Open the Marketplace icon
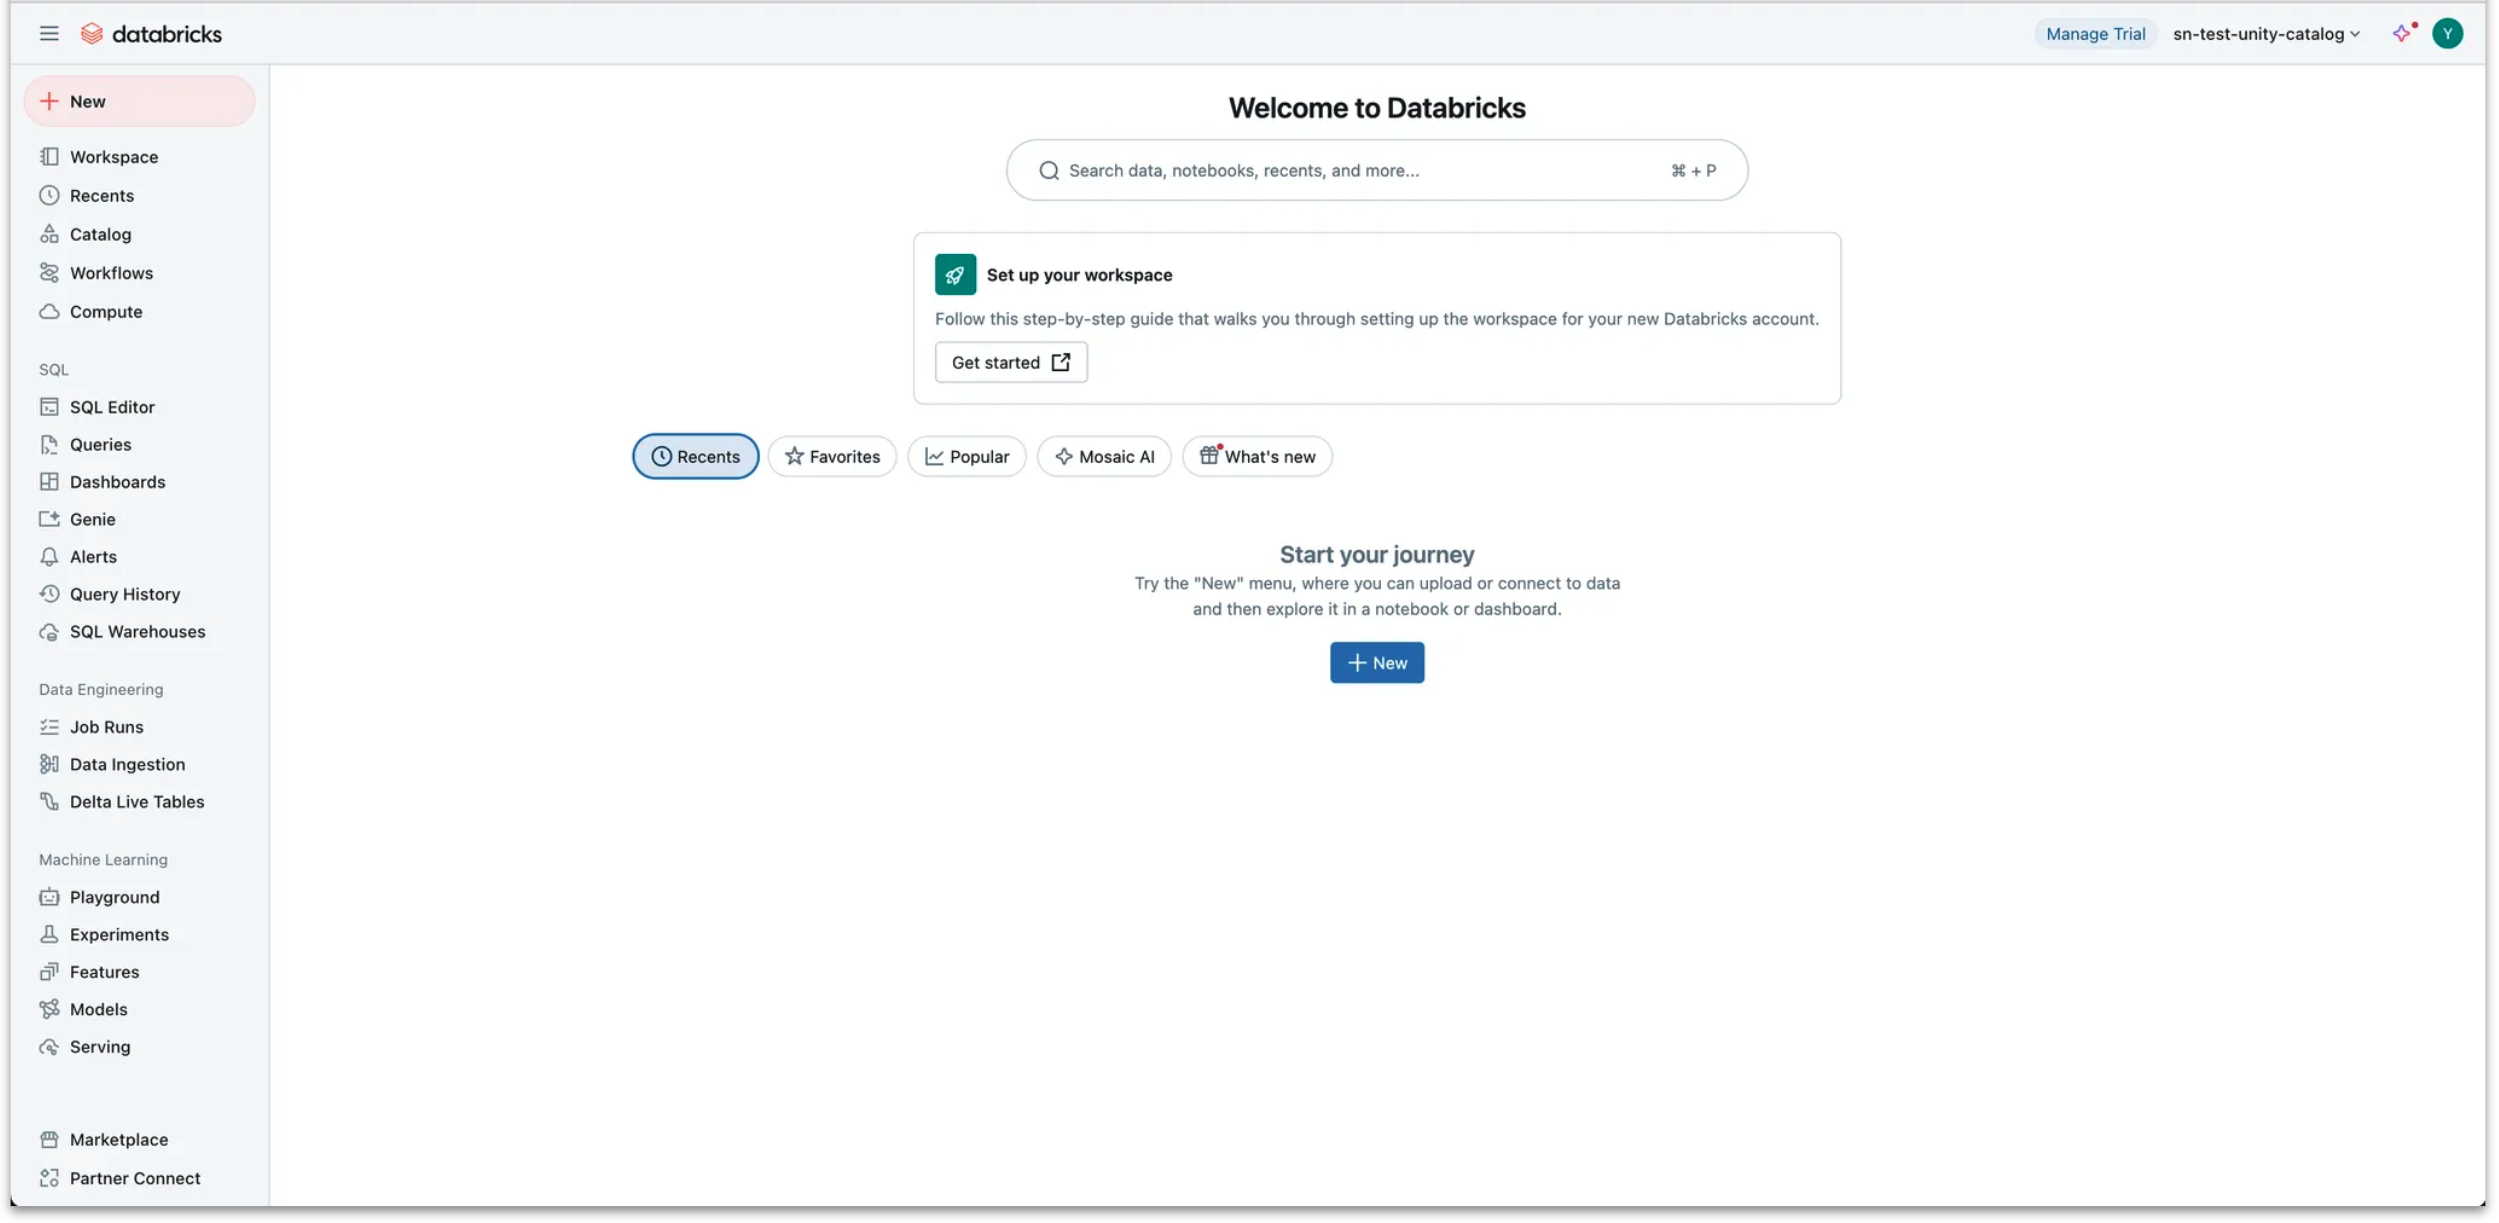The image size is (2499, 1223). (48, 1140)
